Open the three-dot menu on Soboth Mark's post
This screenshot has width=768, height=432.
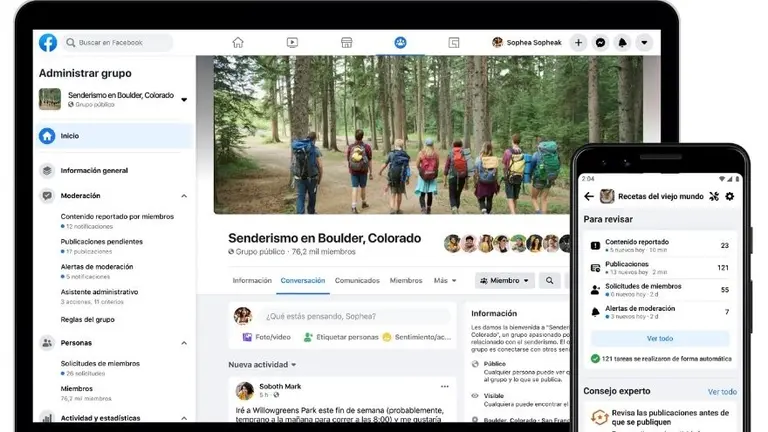pyautogui.click(x=444, y=386)
